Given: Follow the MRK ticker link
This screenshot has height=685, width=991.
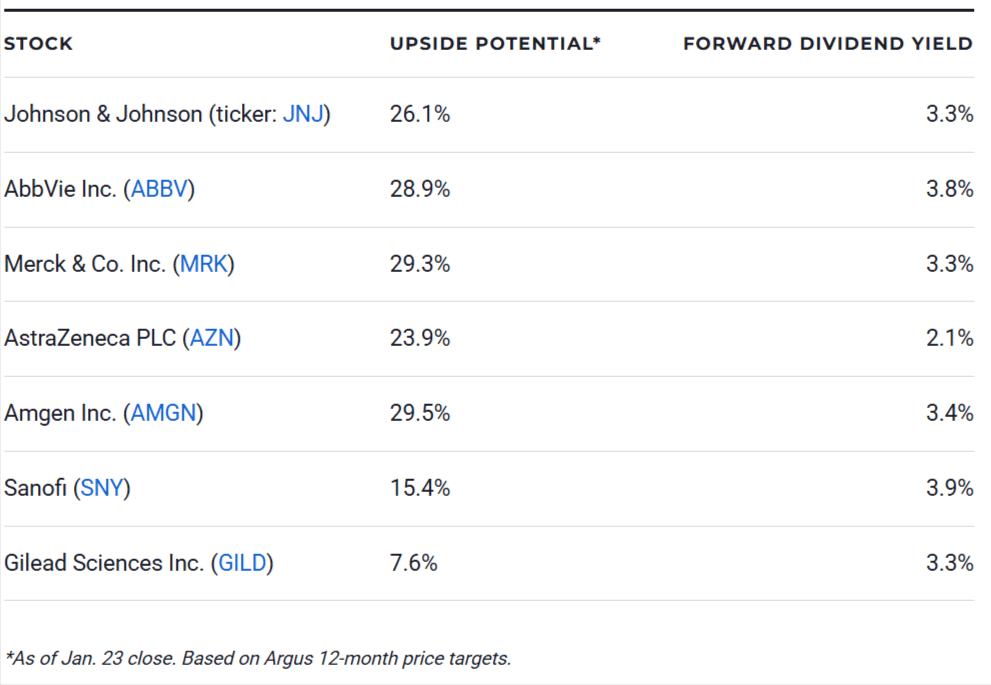Looking at the screenshot, I should 203,264.
